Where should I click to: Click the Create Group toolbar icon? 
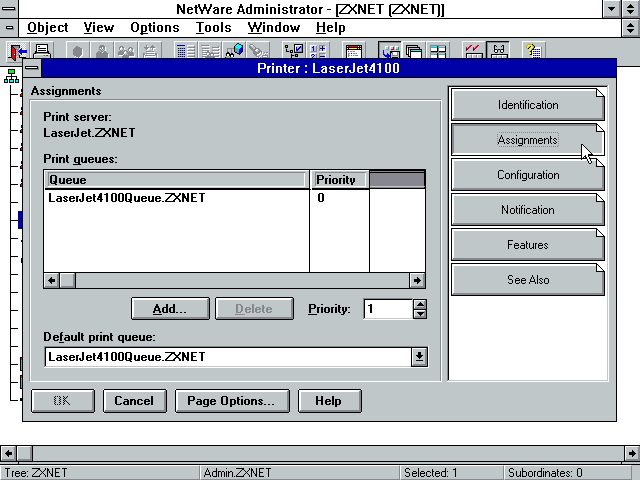click(126, 51)
